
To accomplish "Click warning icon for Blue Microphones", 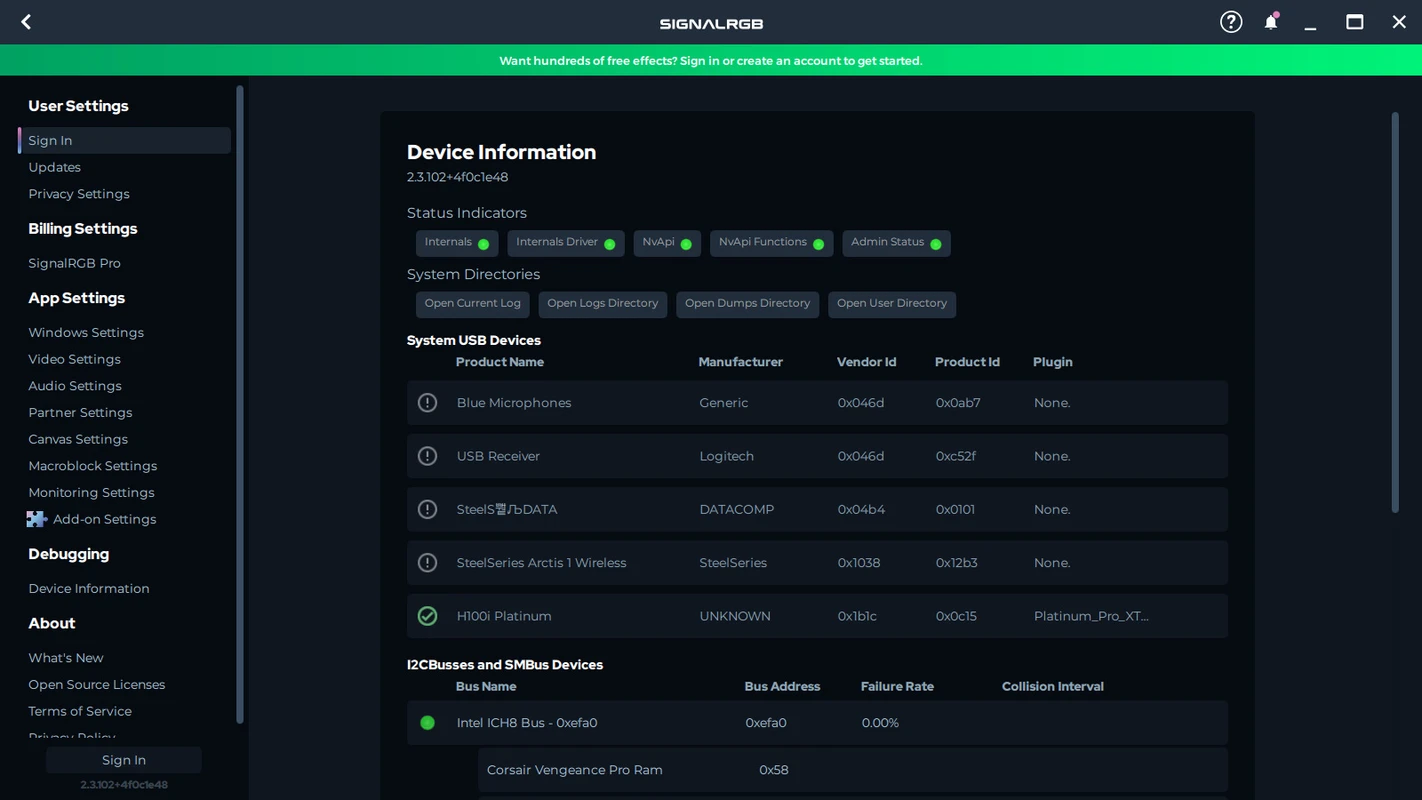I will (x=427, y=403).
